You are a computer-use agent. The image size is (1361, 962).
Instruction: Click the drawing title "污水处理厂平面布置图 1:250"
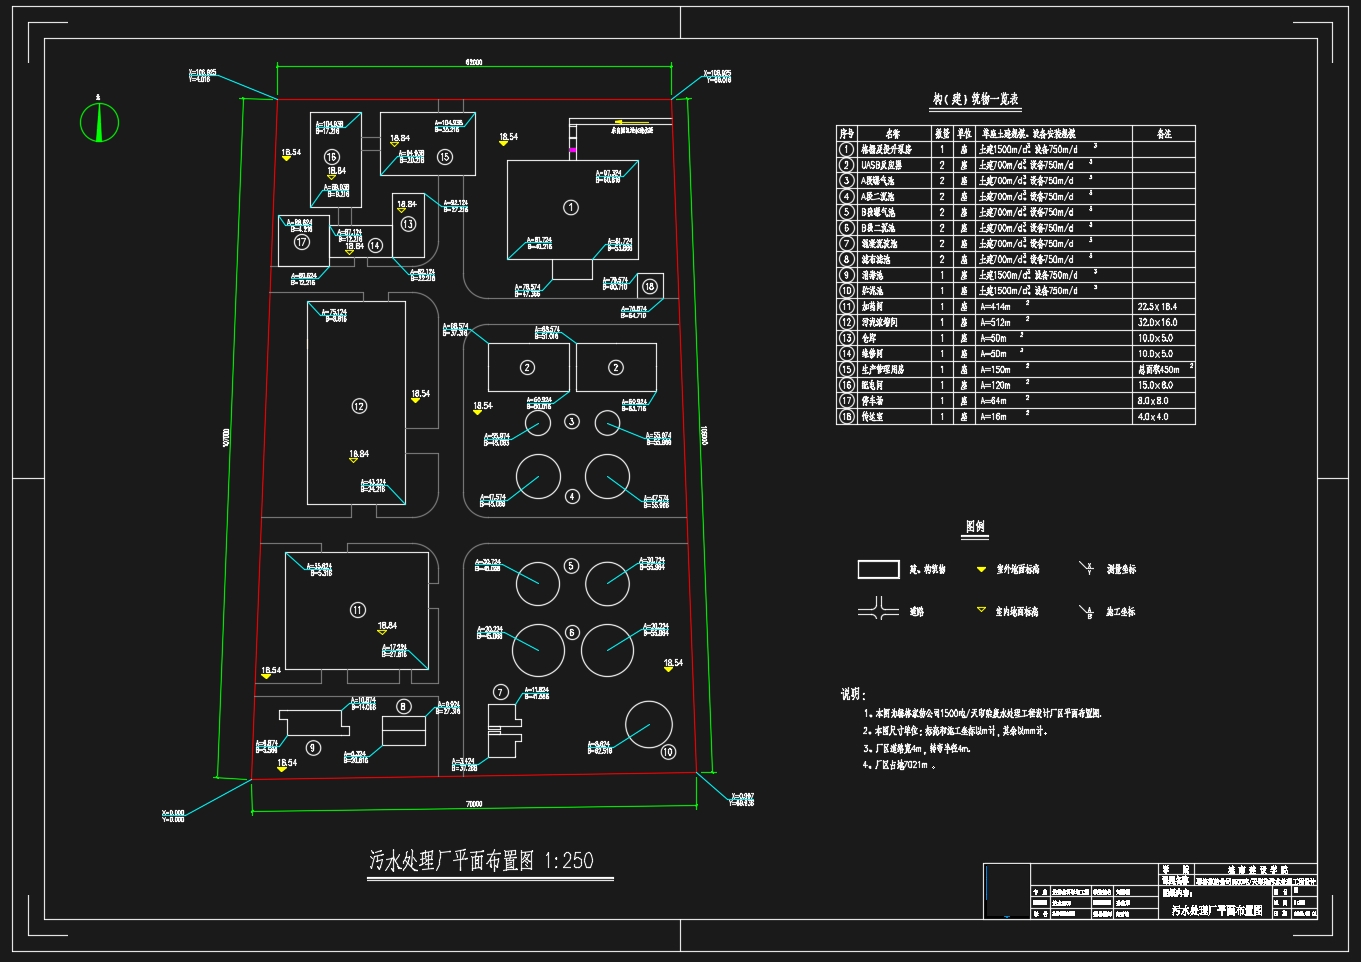coord(481,861)
